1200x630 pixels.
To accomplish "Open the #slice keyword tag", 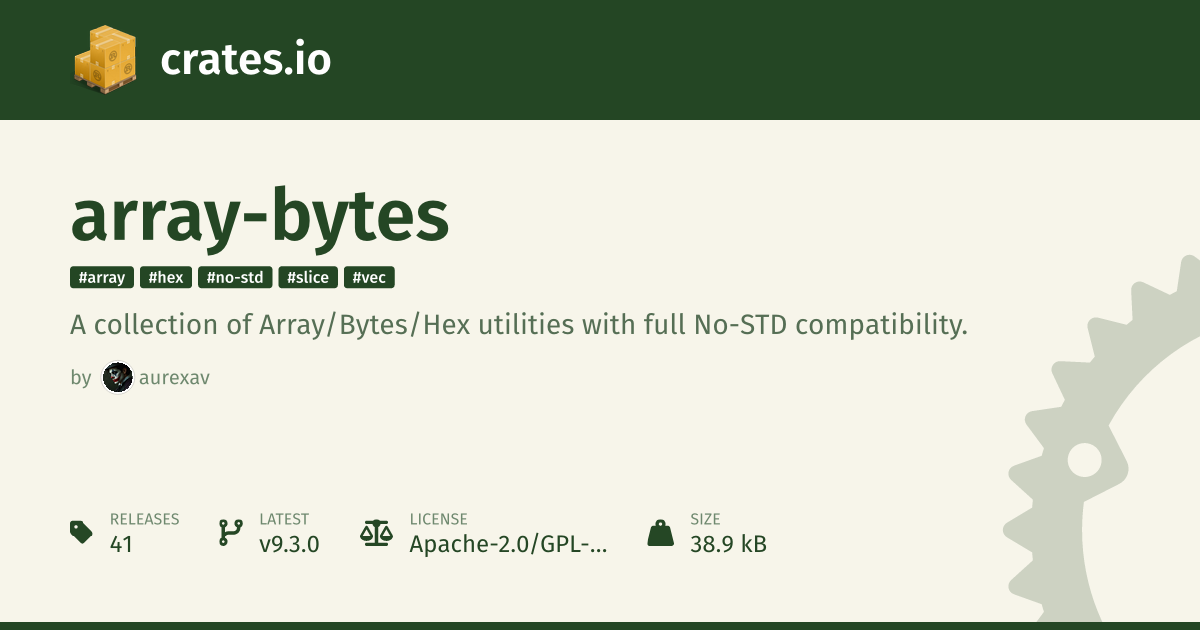I will [308, 278].
